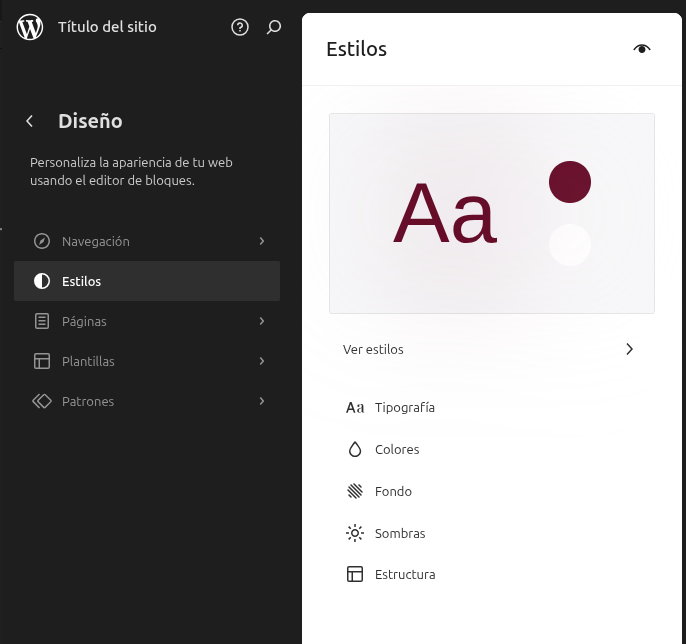Screen dimensions: 686x644
Task: Open Ver estilos to browse variations
Action: [x=490, y=349]
